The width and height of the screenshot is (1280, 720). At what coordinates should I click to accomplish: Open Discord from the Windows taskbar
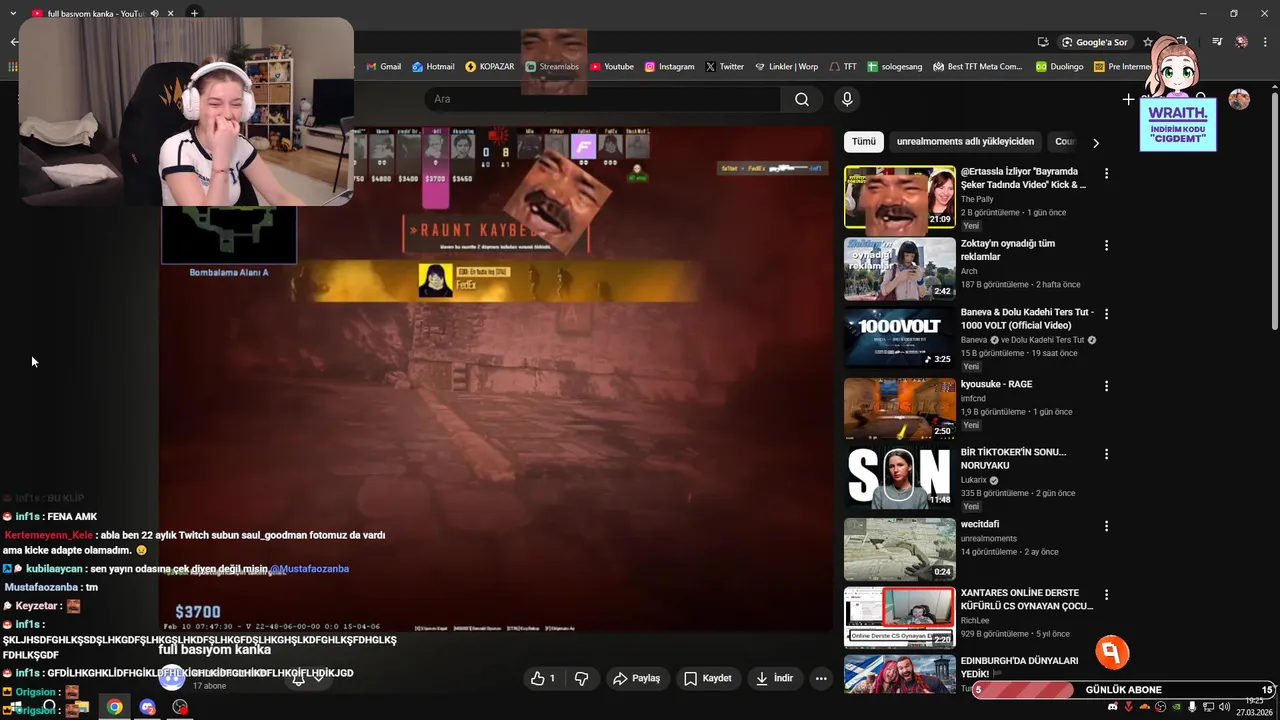pyautogui.click(x=148, y=707)
